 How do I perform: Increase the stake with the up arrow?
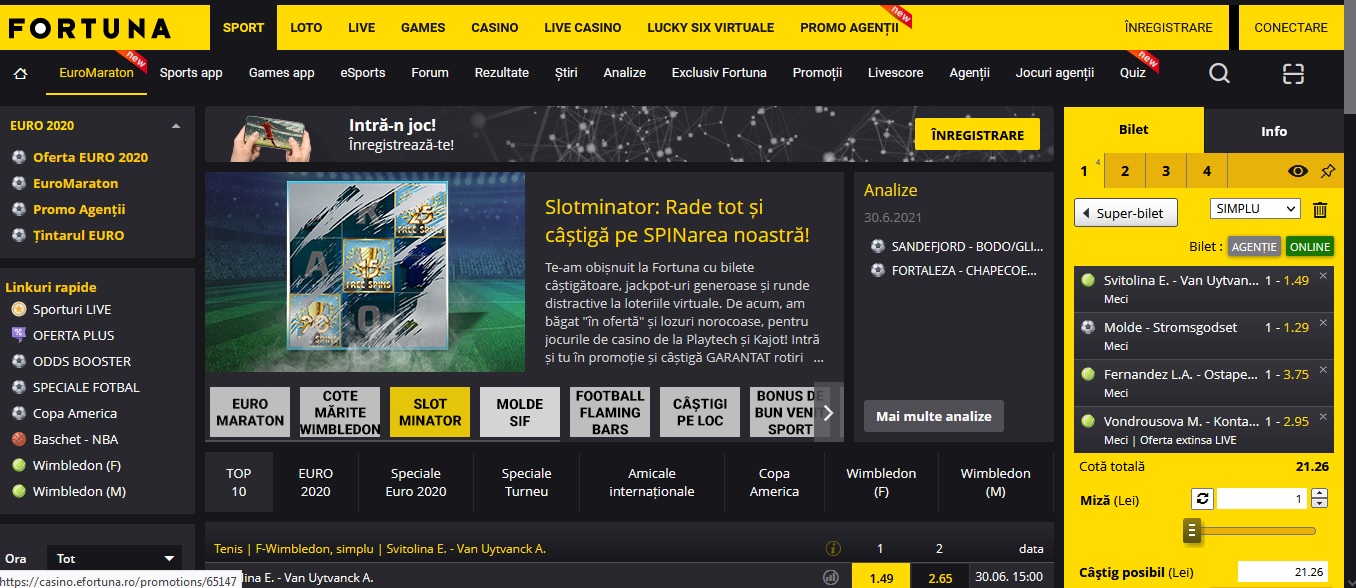(x=1319, y=494)
